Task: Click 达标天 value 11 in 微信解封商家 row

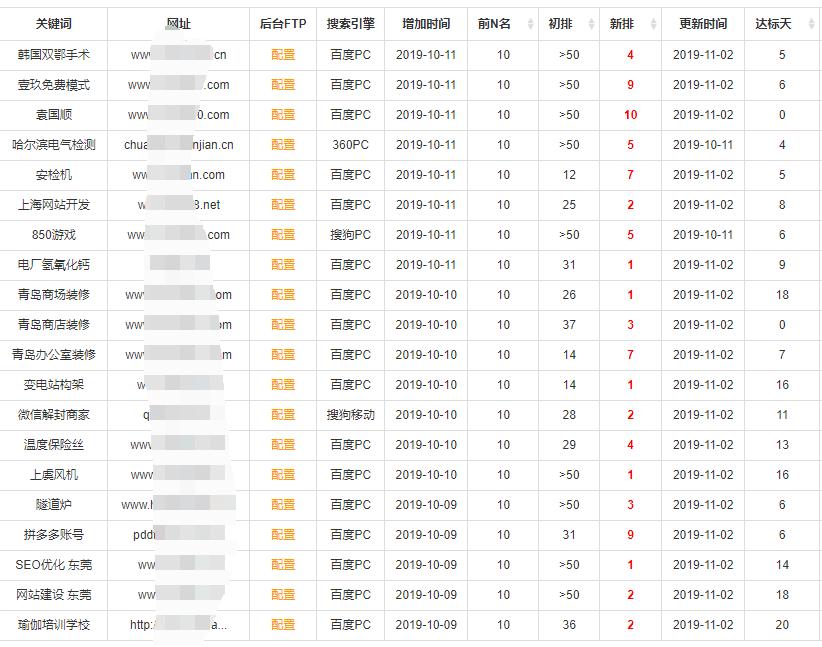Action: tap(782, 415)
